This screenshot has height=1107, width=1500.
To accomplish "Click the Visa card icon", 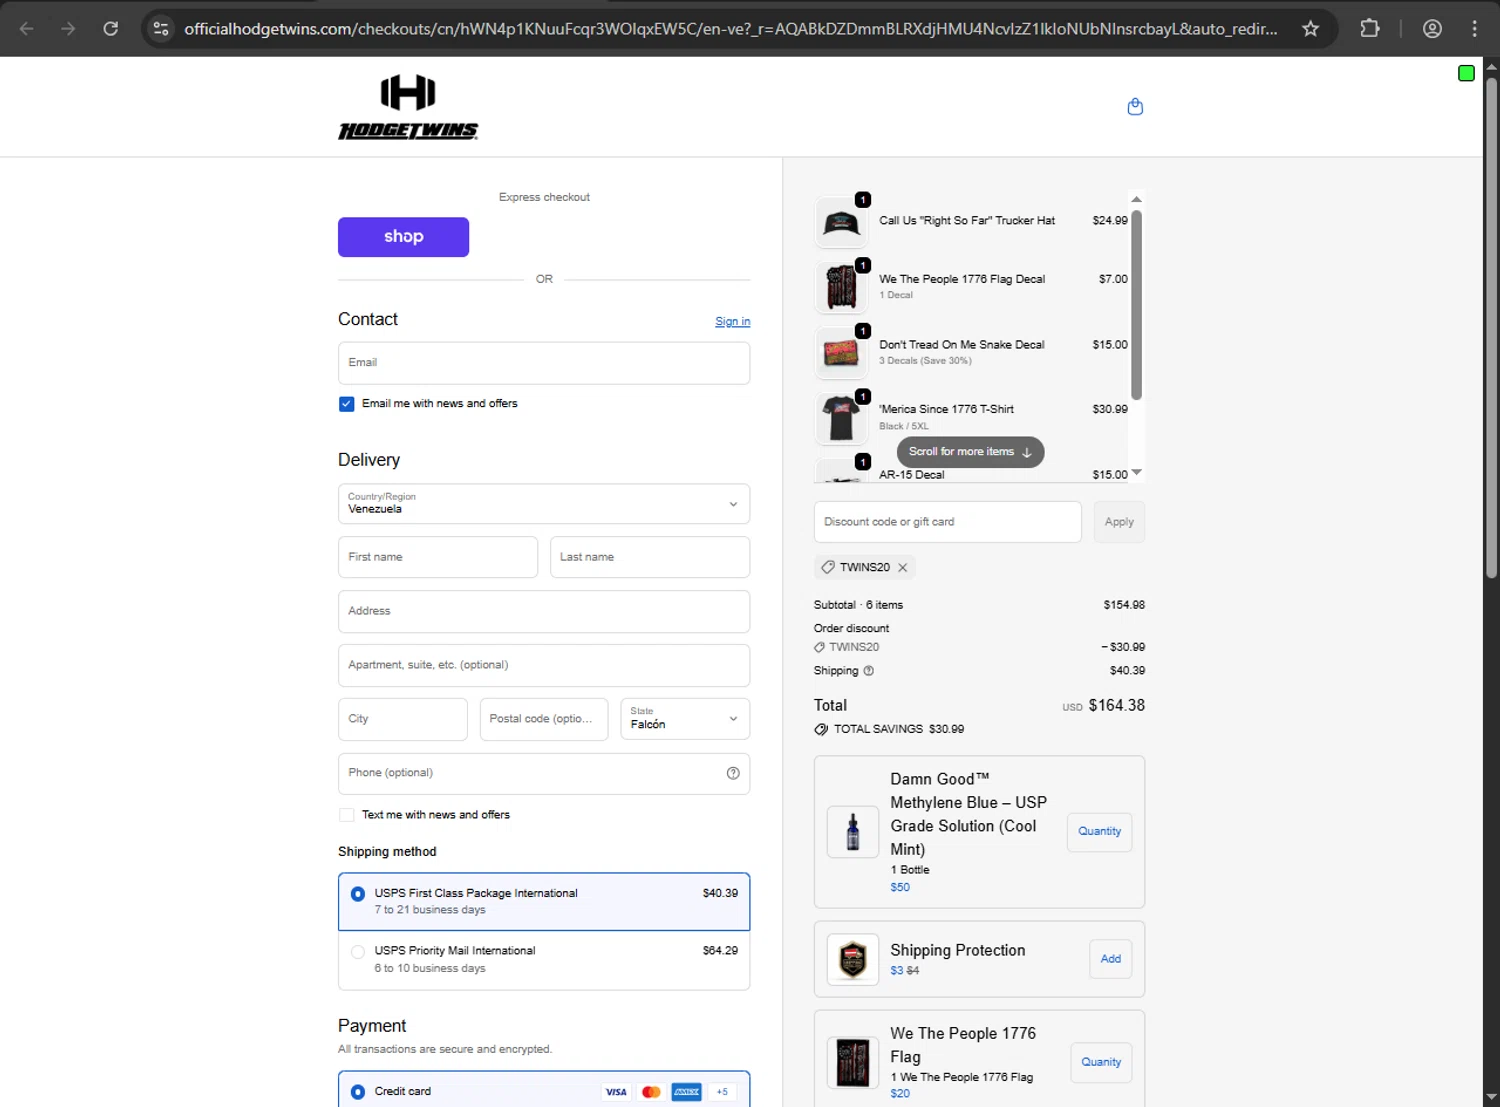I will click(616, 1092).
